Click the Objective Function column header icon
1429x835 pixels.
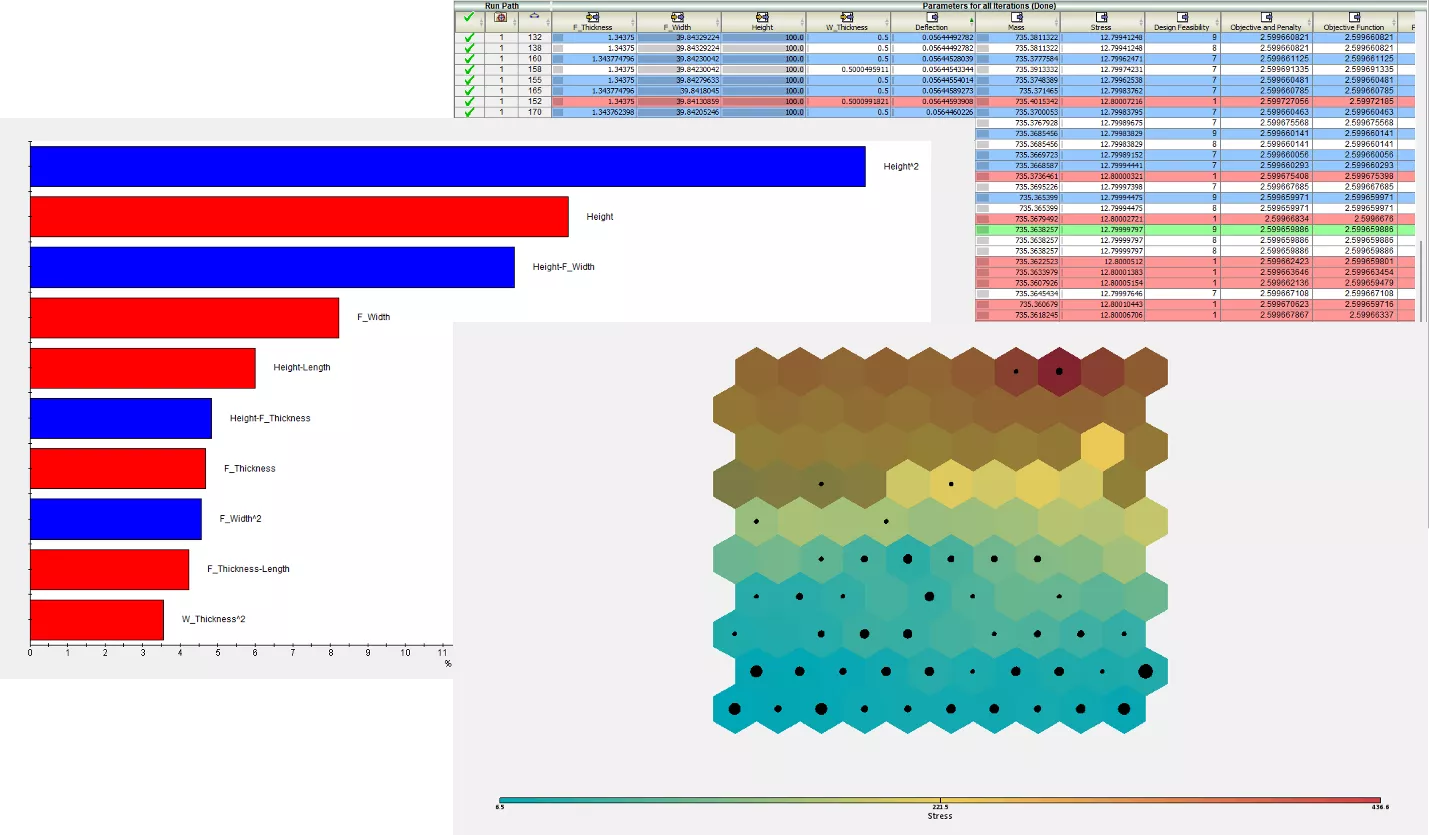click(1353, 18)
